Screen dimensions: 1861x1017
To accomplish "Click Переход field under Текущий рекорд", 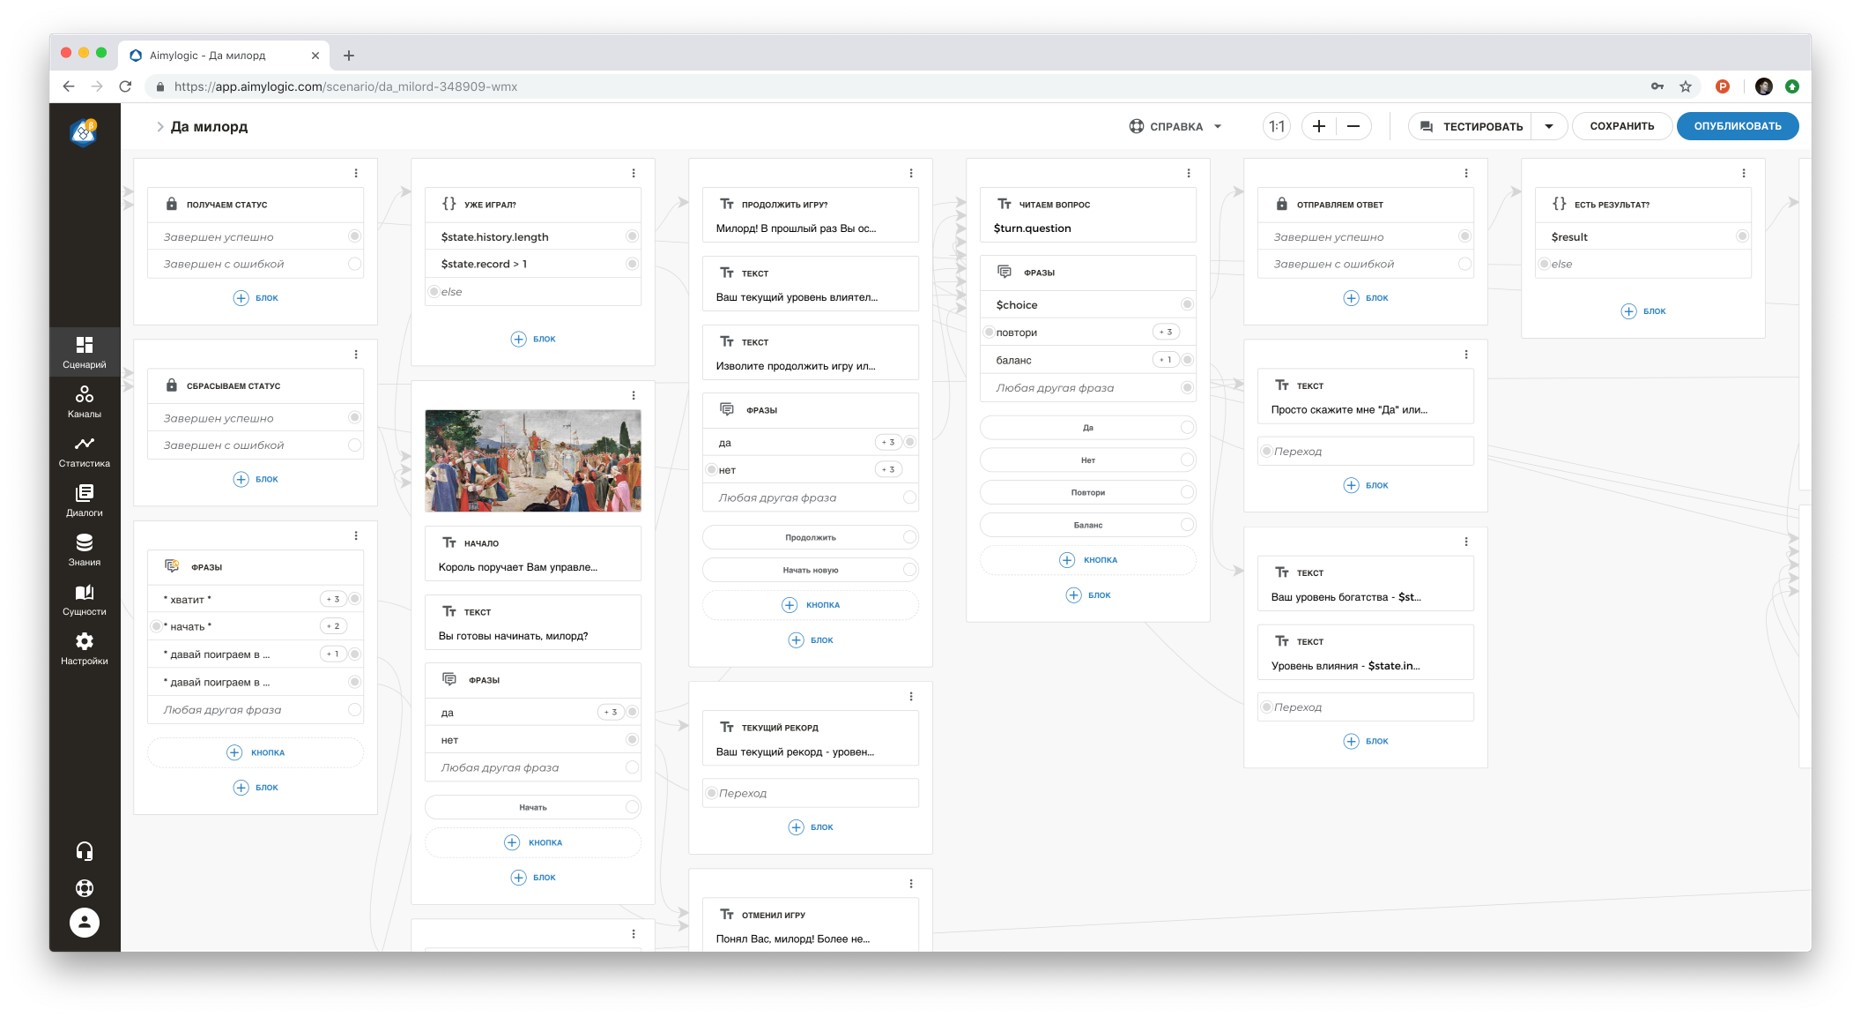I will 810,793.
